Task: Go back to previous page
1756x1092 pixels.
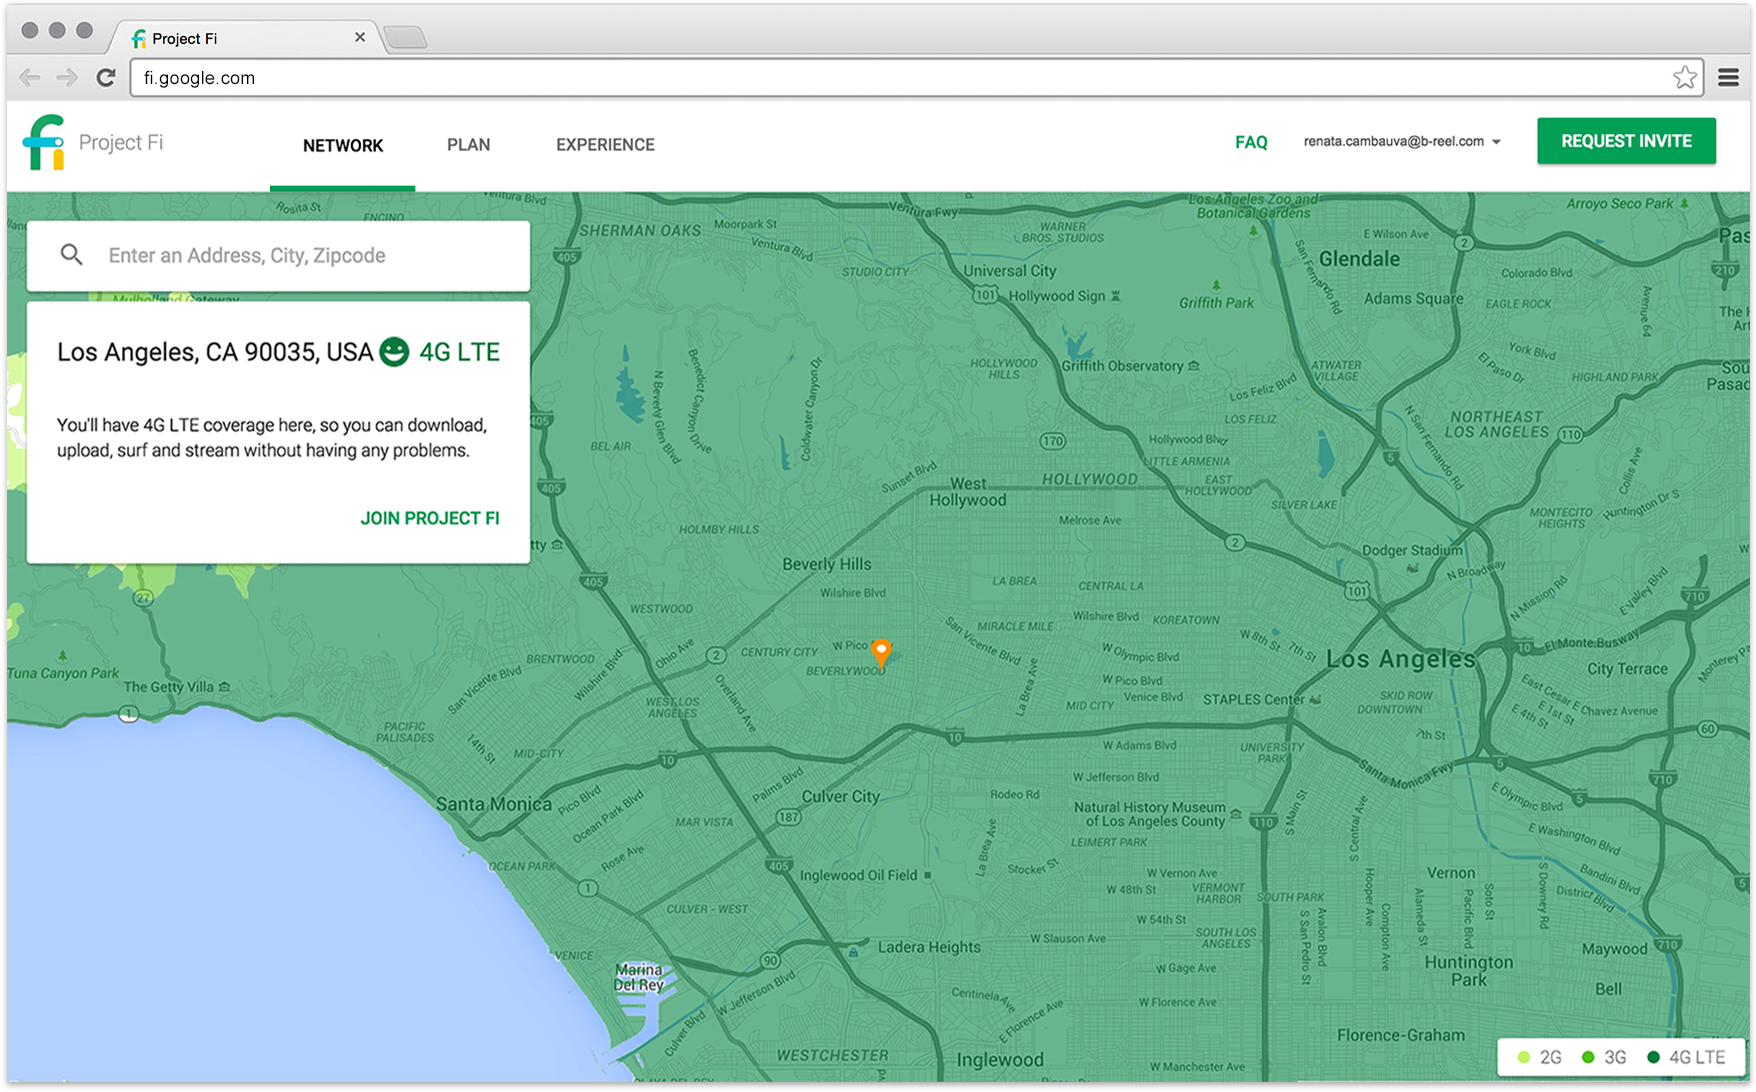Action: (x=30, y=78)
